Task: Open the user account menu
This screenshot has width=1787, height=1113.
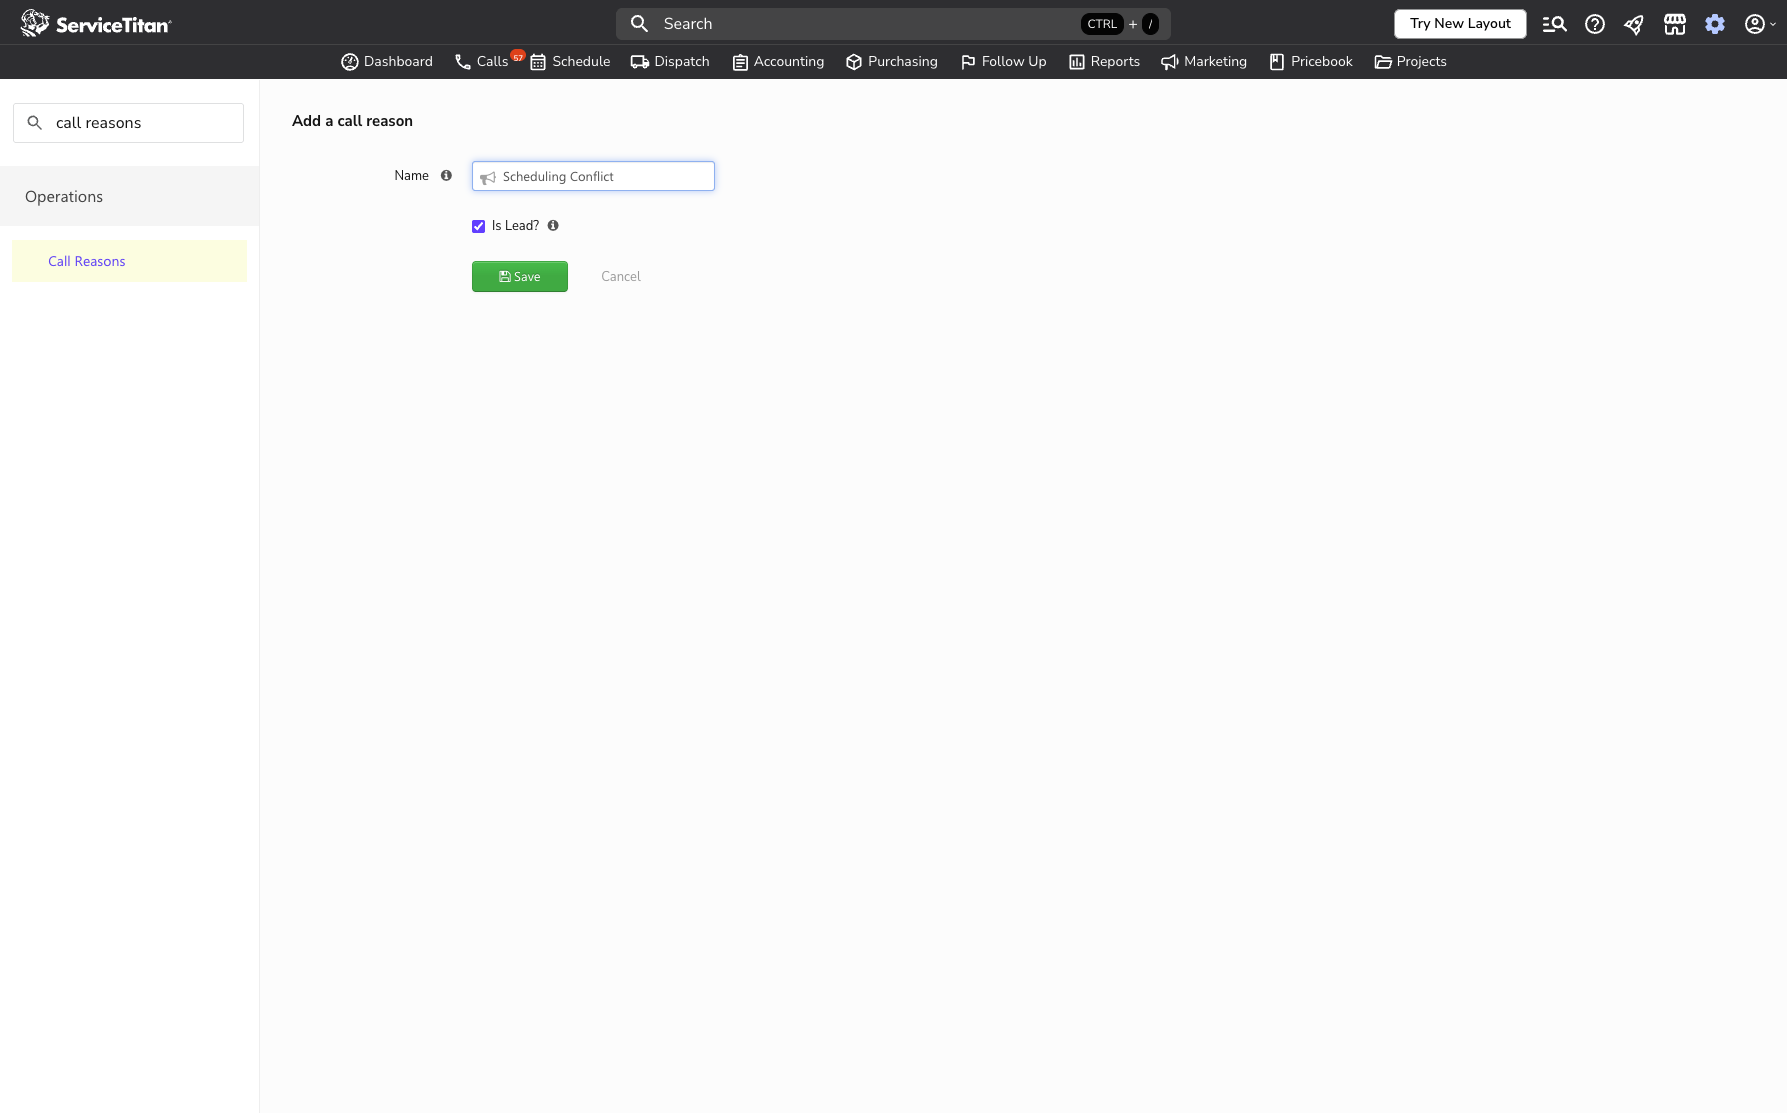Action: pyautogui.click(x=1760, y=24)
